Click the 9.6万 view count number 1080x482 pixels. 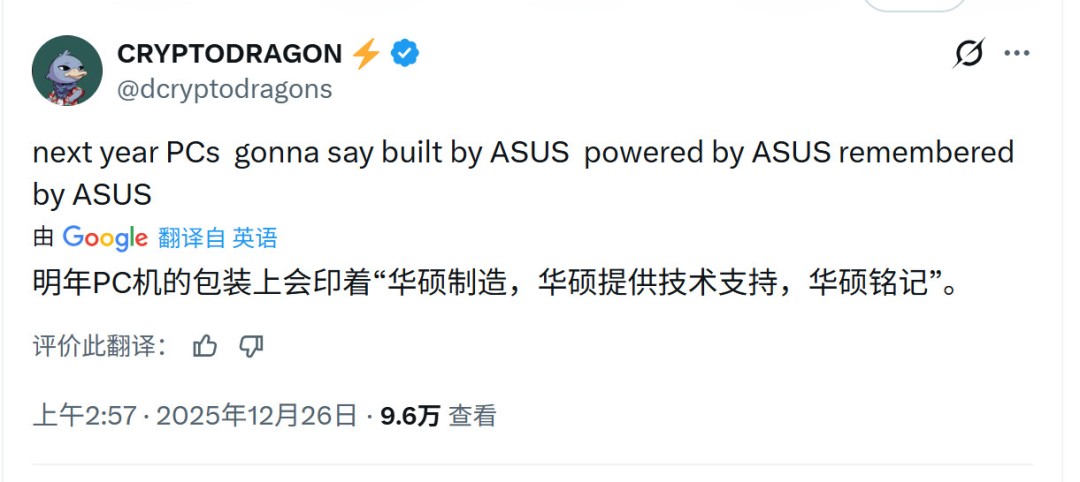pos(410,416)
